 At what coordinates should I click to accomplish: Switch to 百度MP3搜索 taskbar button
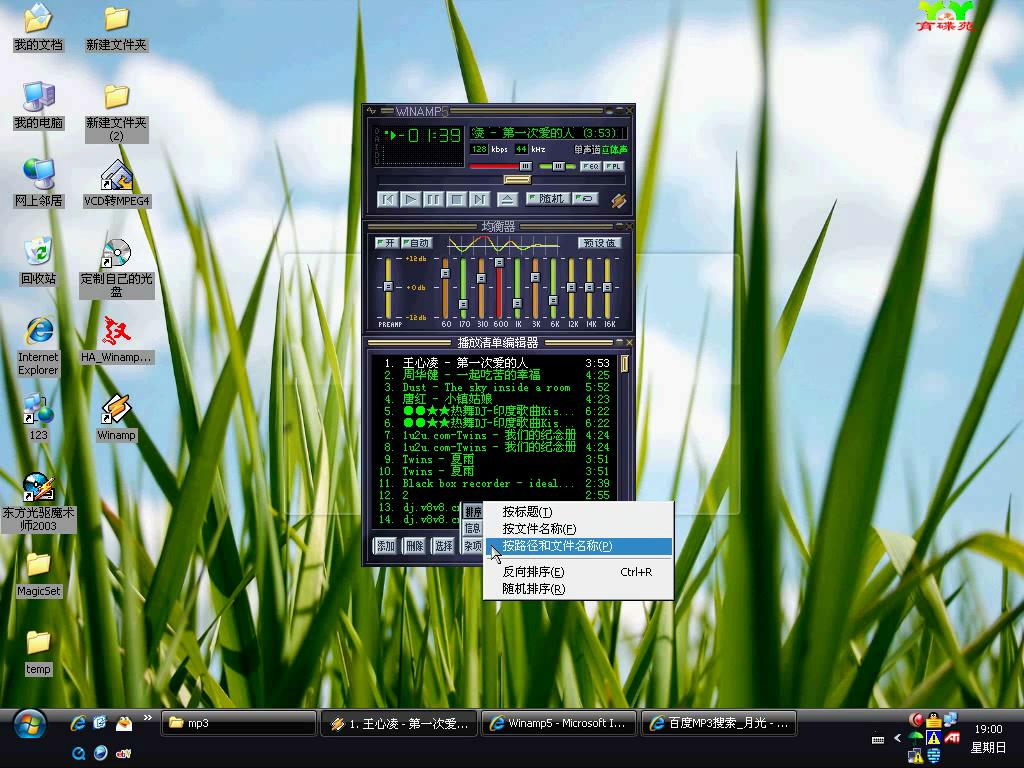[719, 724]
